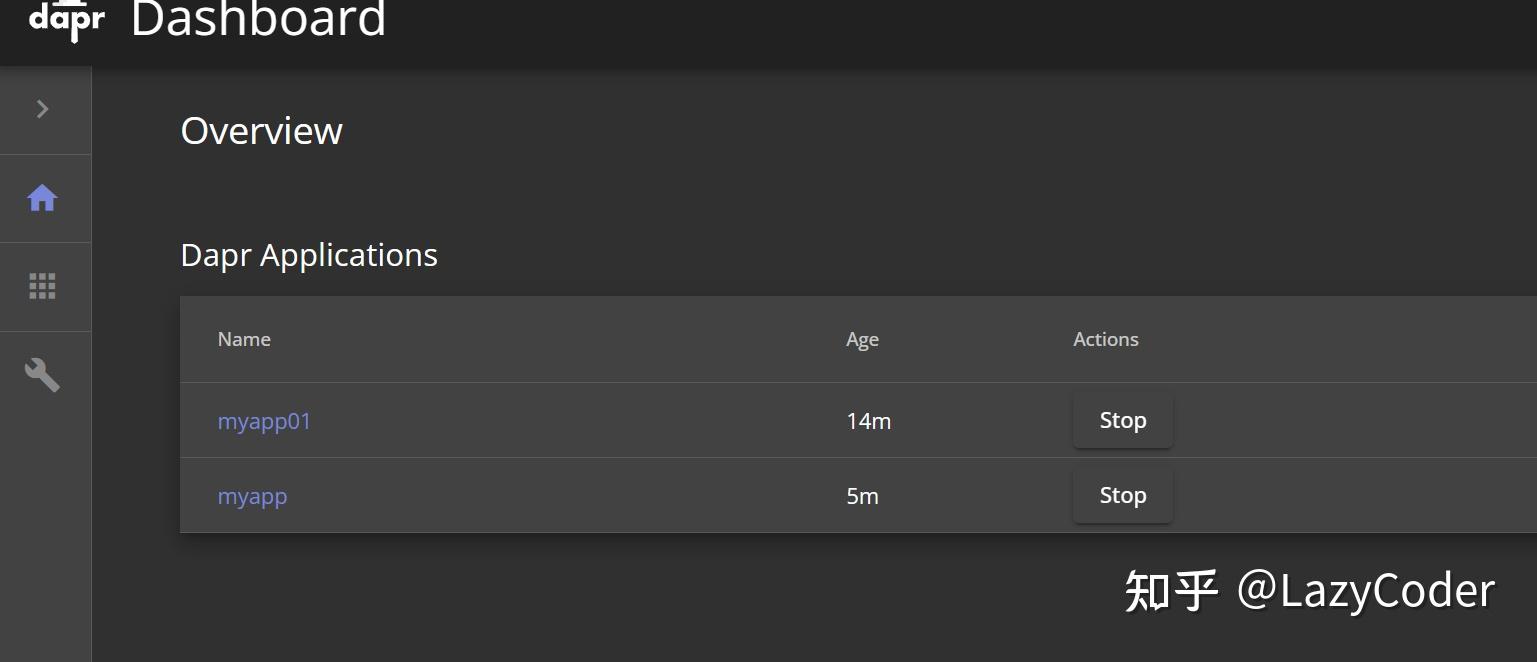This screenshot has width=1537, height=662.
Task: Open the myapp01 application link
Action: click(264, 421)
